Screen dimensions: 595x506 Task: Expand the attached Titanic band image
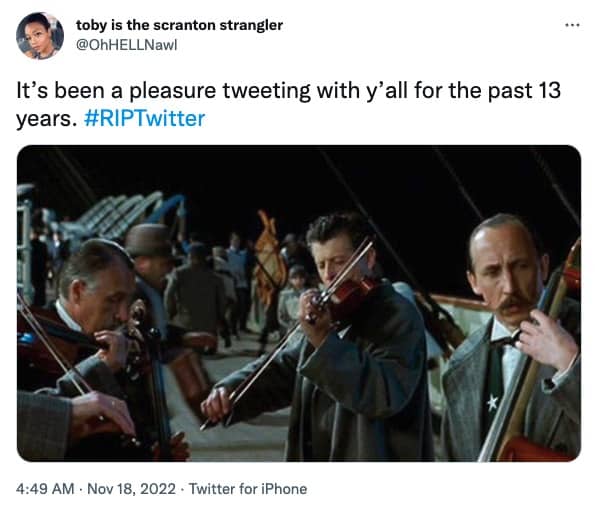[299, 303]
